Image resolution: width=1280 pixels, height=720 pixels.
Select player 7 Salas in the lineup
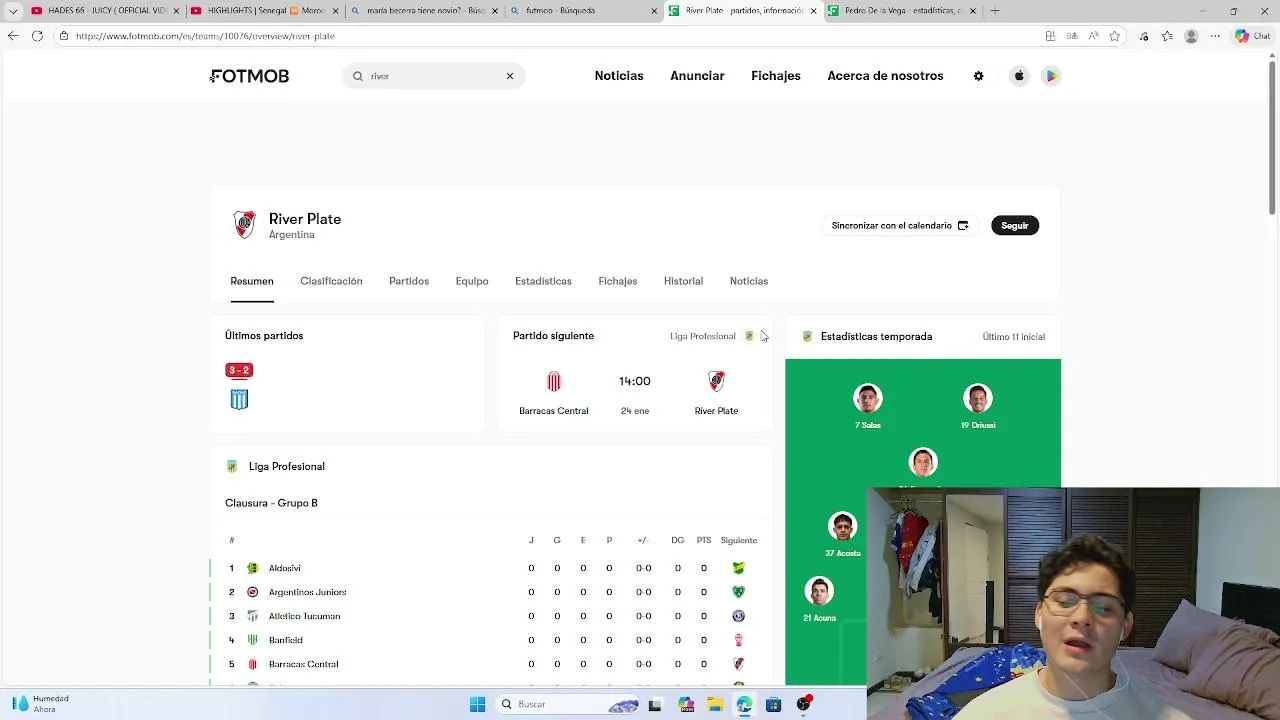coord(868,407)
